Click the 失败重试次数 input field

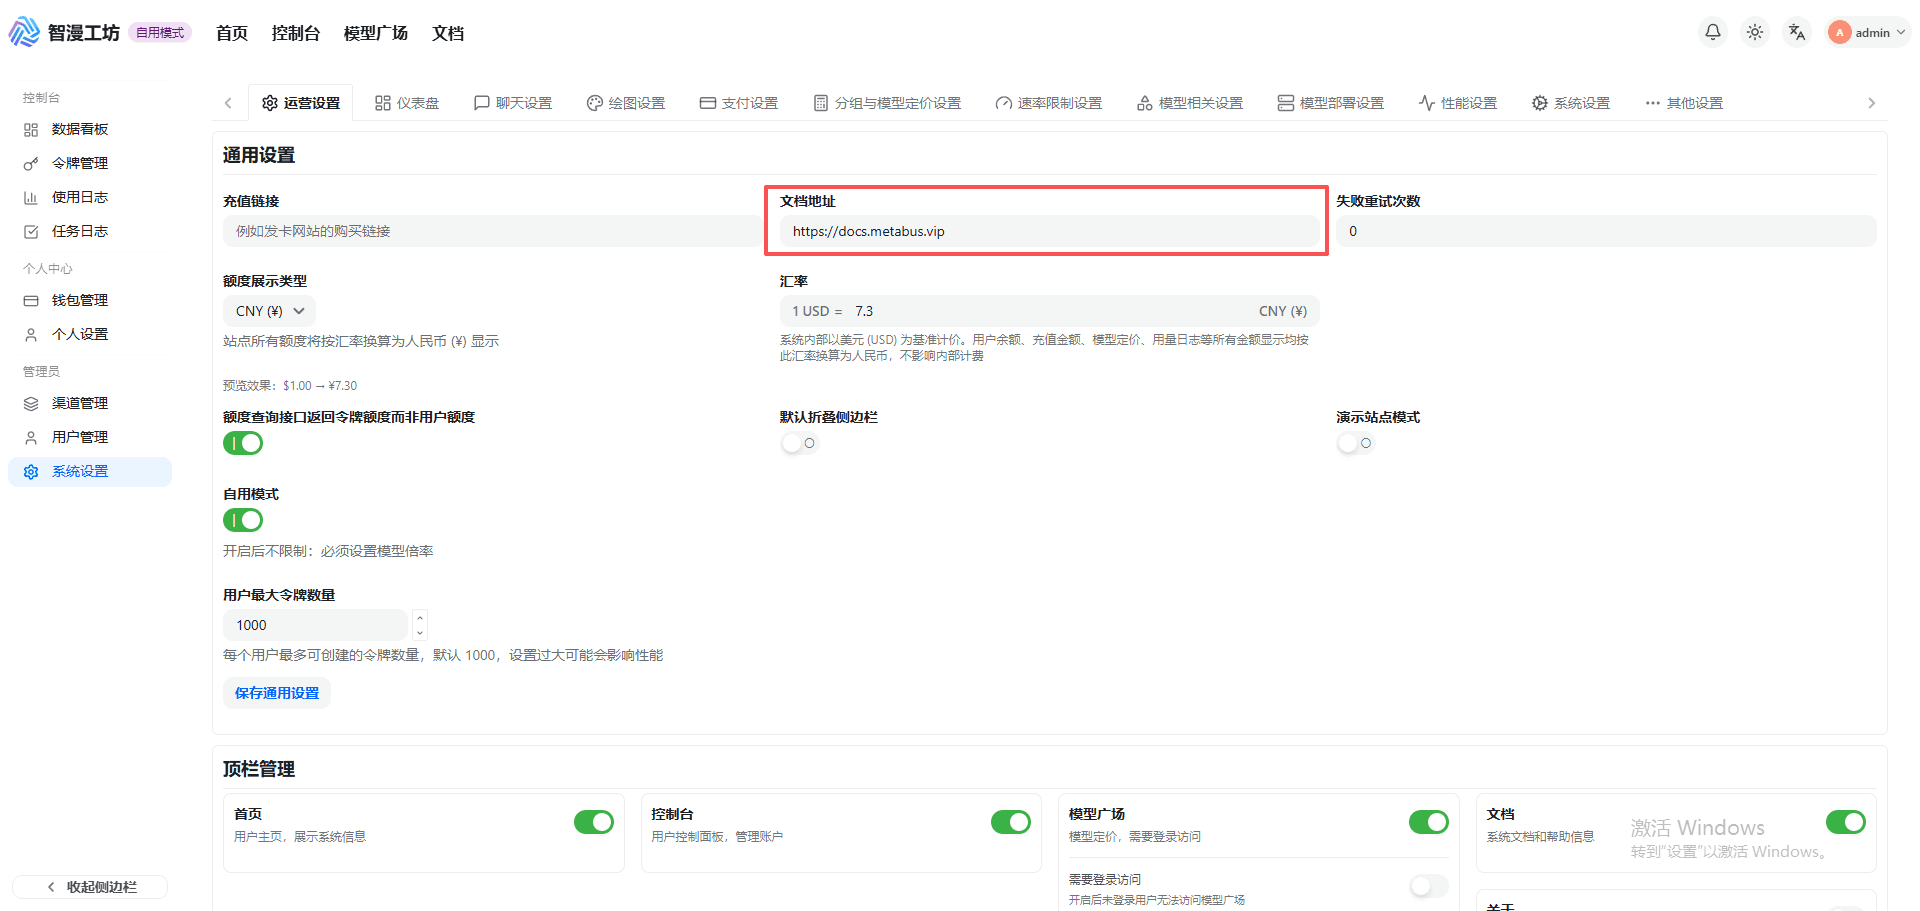[1606, 231]
